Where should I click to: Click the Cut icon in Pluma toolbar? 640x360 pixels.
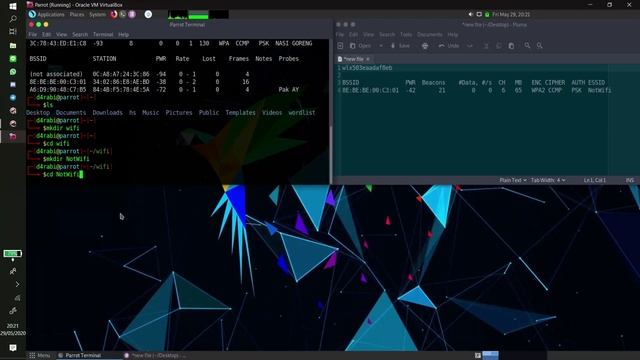click(x=486, y=46)
